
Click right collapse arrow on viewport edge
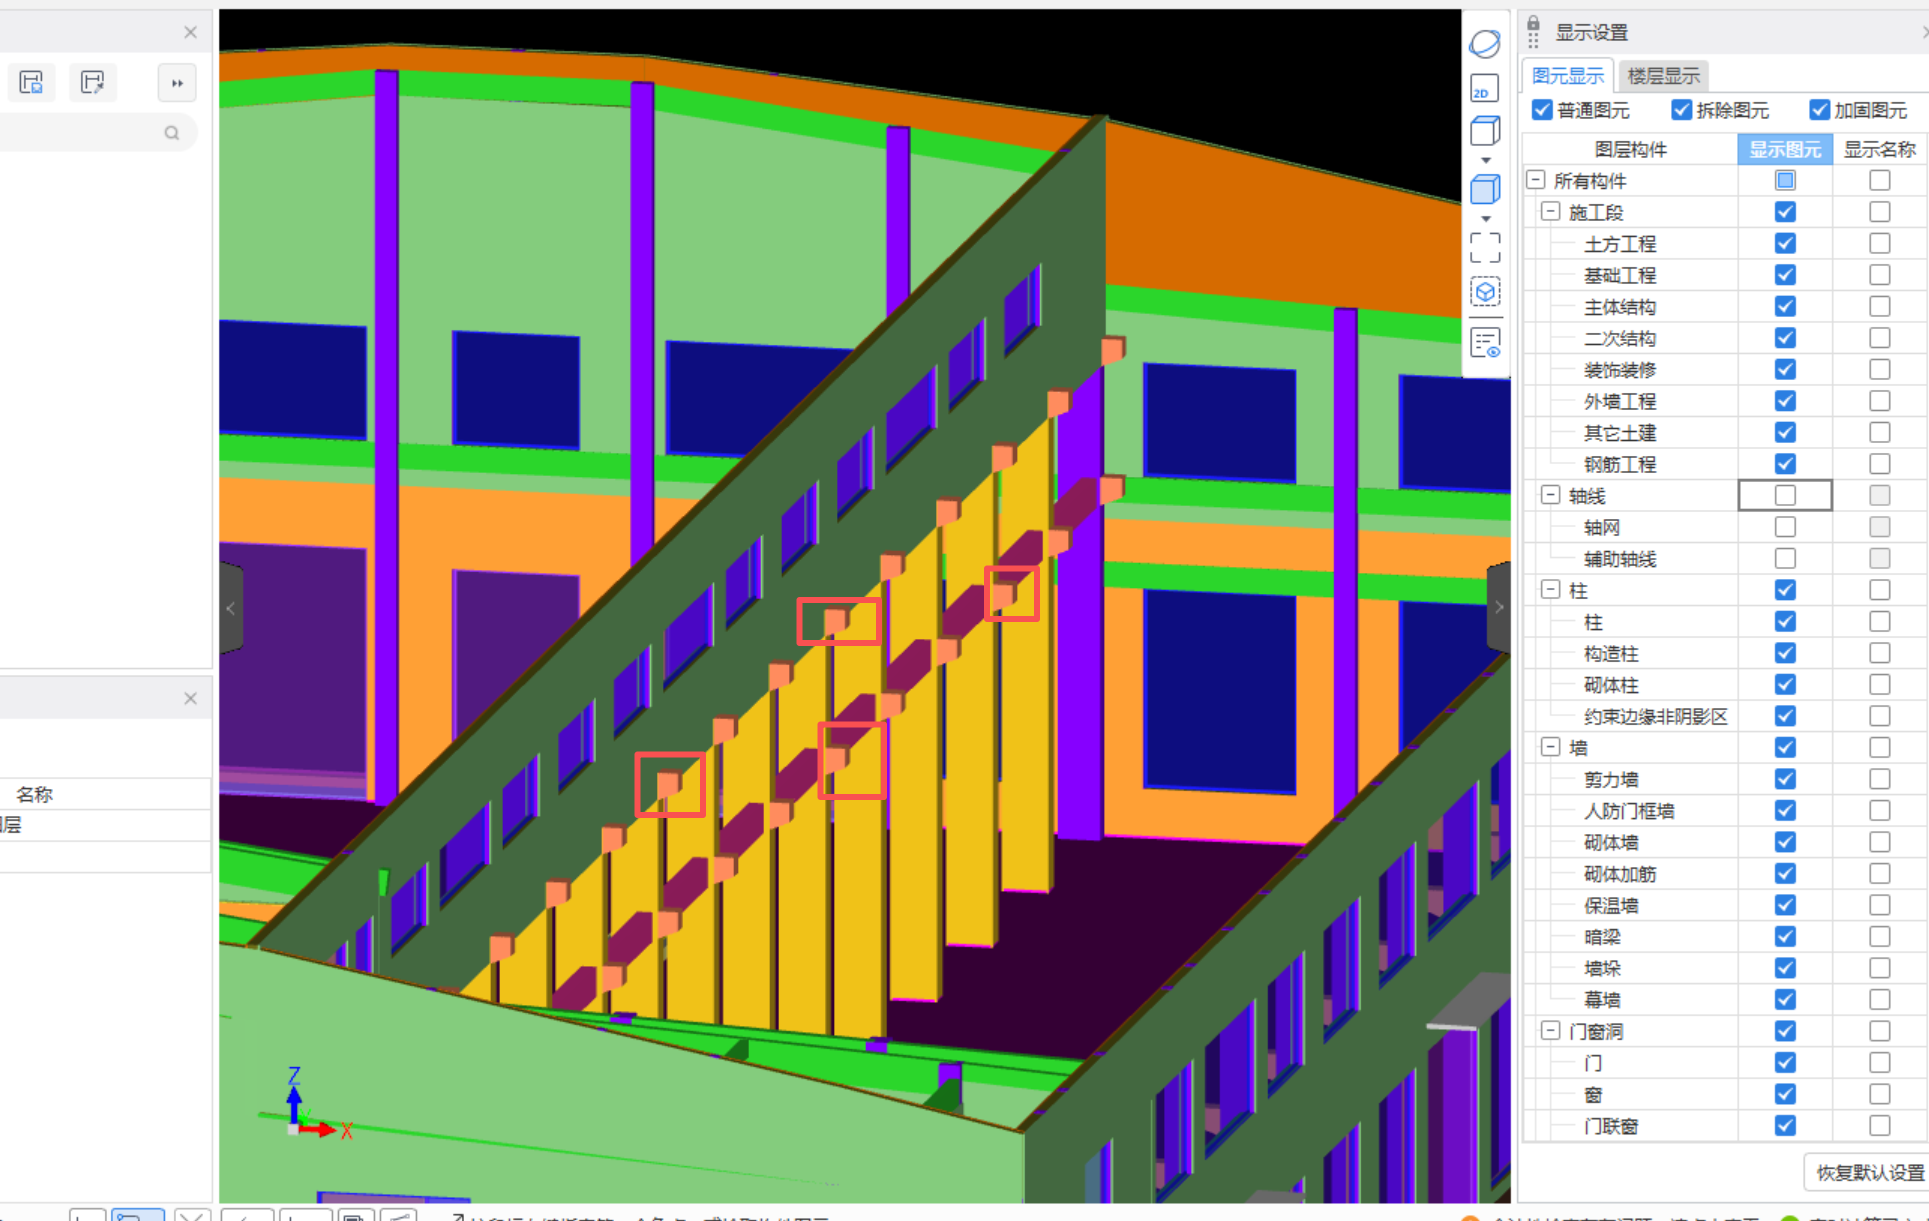click(1498, 607)
